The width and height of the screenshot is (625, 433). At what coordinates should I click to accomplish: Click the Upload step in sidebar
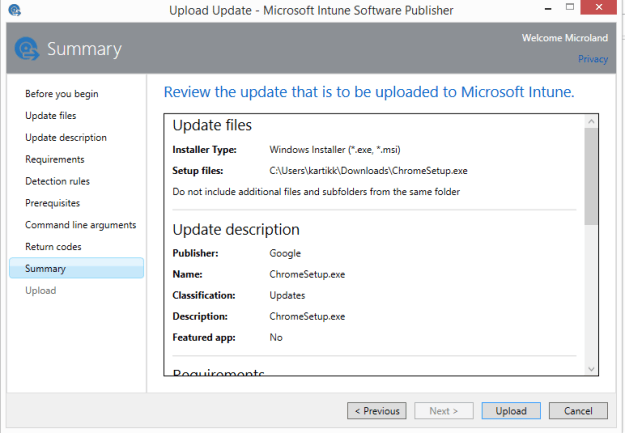tap(41, 291)
